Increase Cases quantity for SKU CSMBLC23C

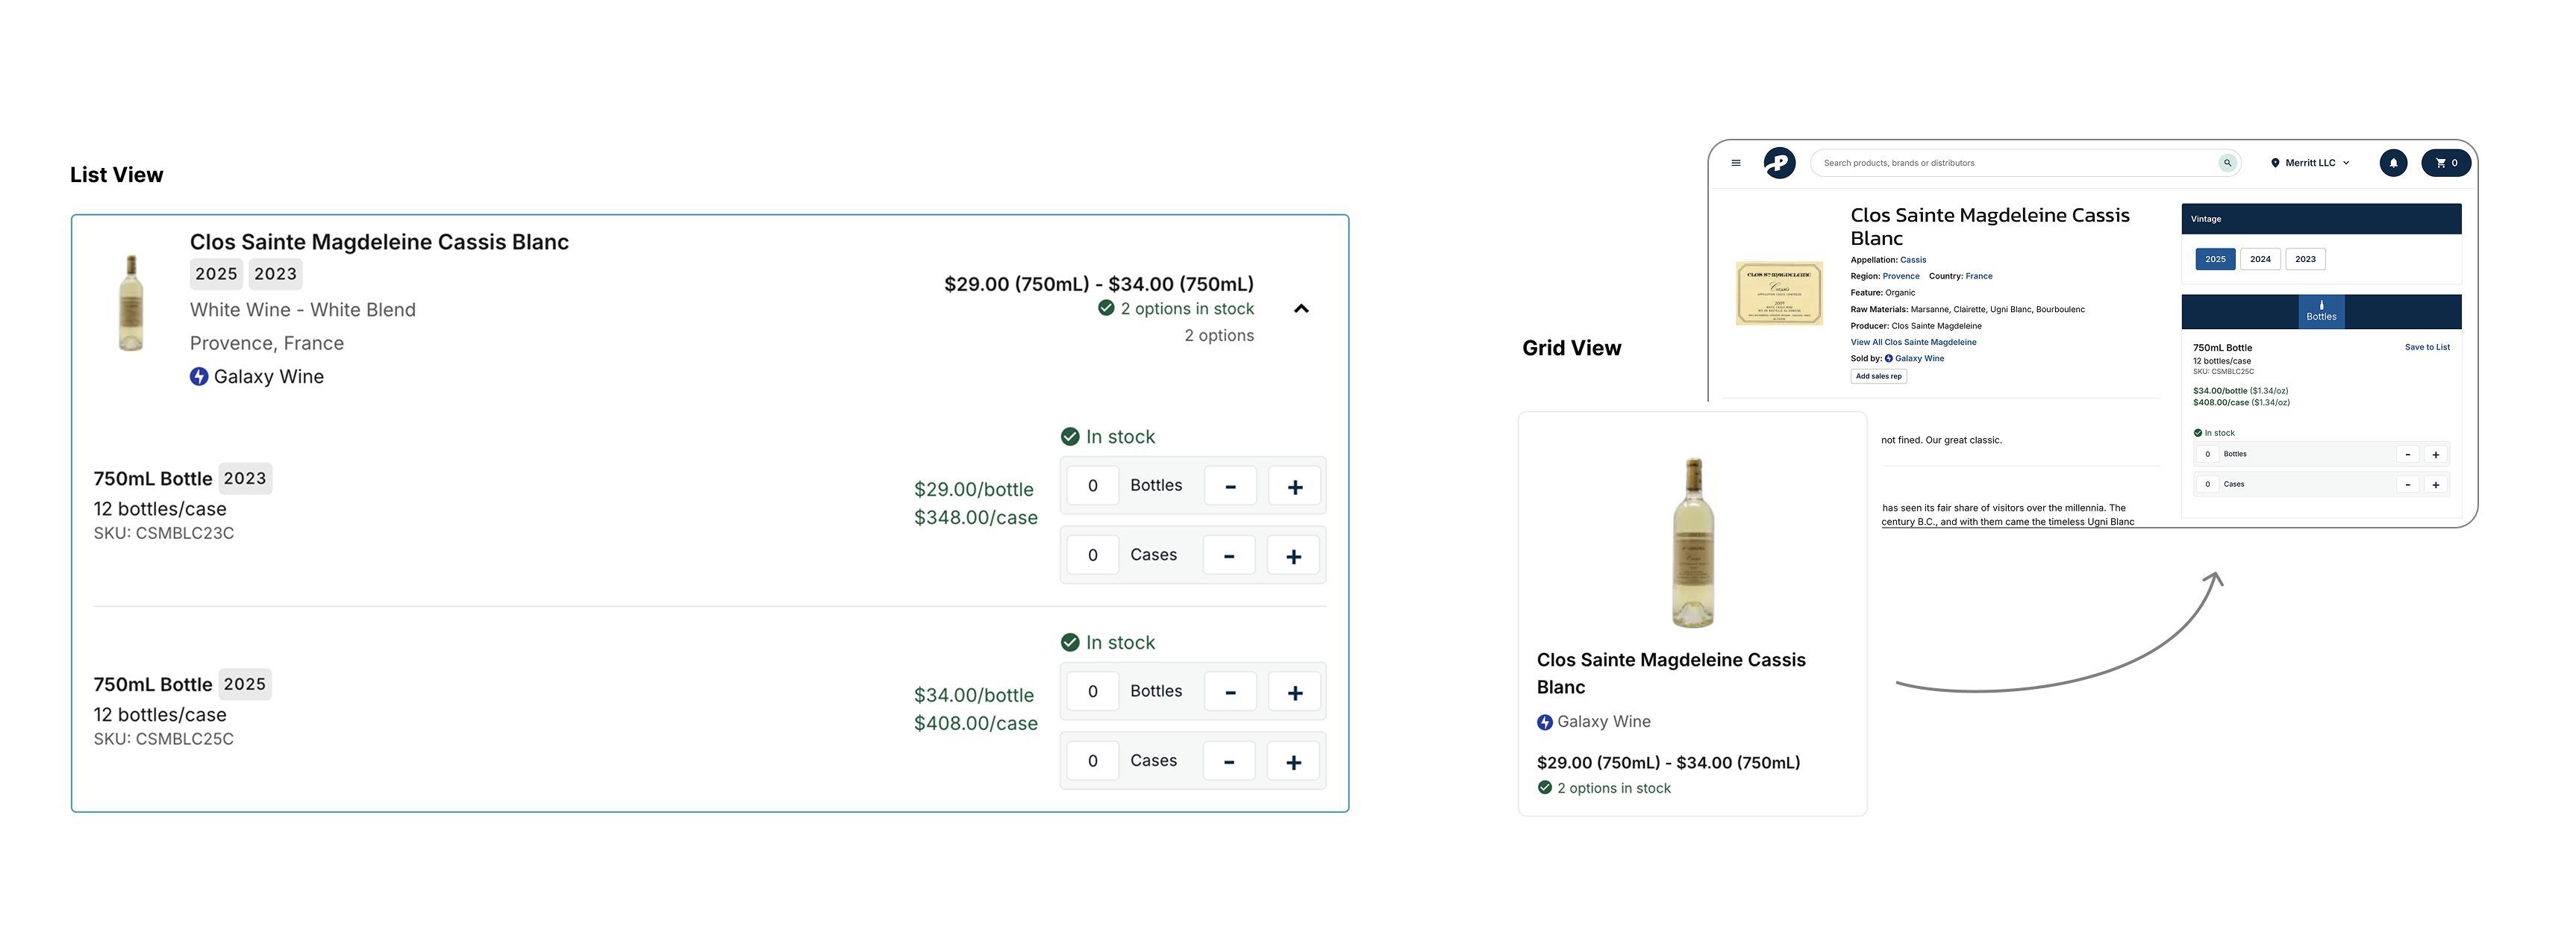1293,556
